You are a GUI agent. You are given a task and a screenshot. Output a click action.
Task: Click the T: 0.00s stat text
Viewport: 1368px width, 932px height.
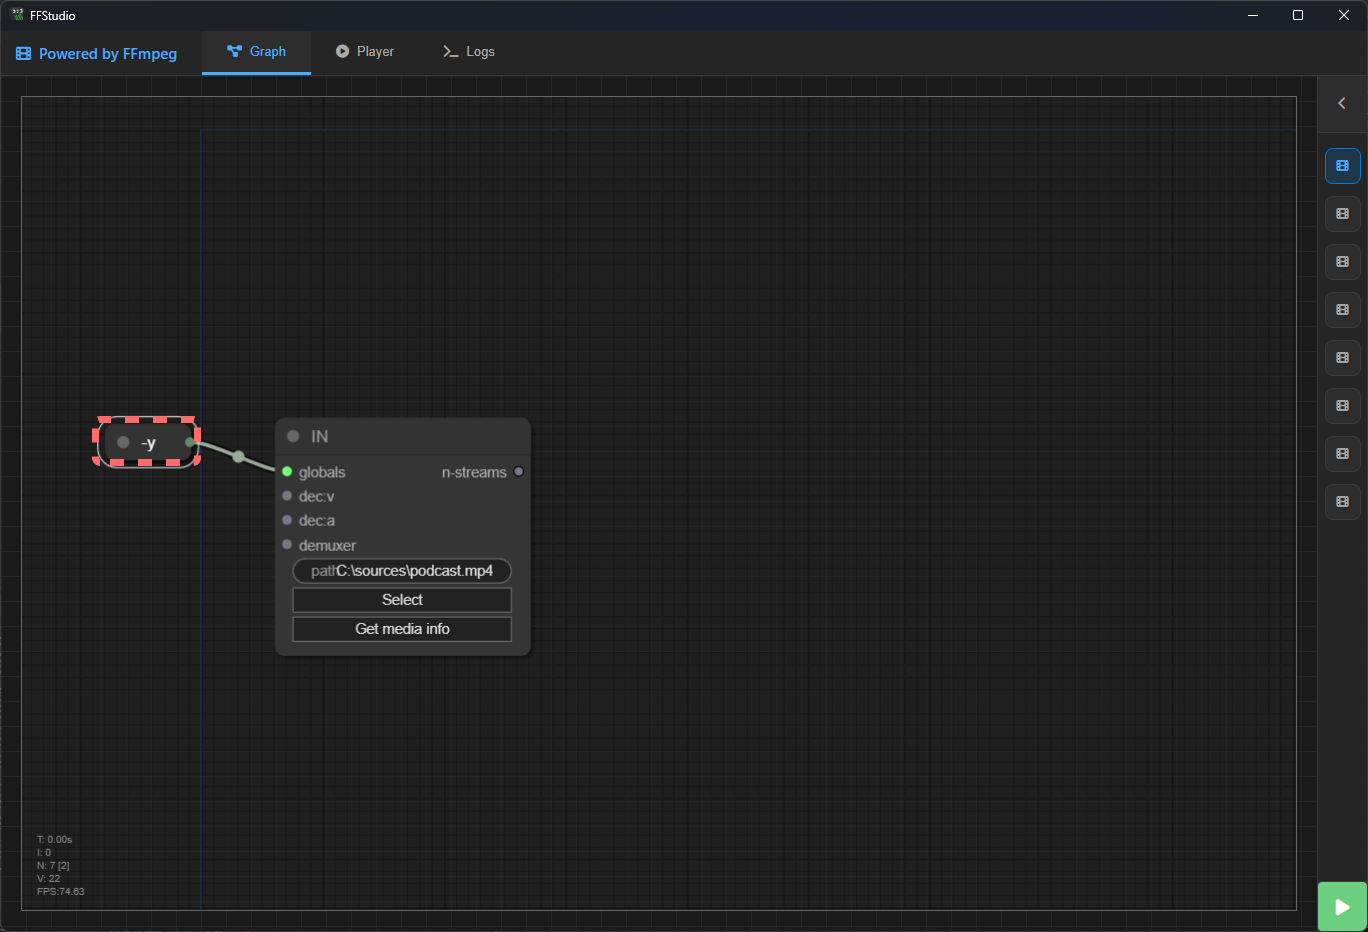pos(55,840)
